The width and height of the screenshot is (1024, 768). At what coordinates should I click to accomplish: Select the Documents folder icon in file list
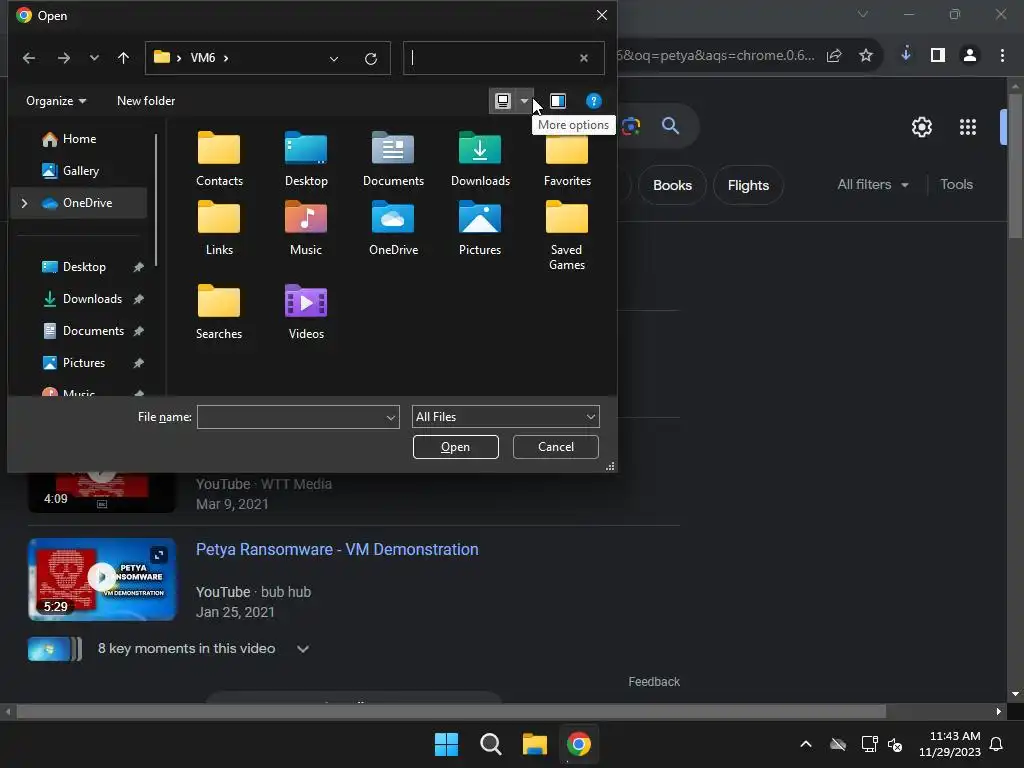393,159
